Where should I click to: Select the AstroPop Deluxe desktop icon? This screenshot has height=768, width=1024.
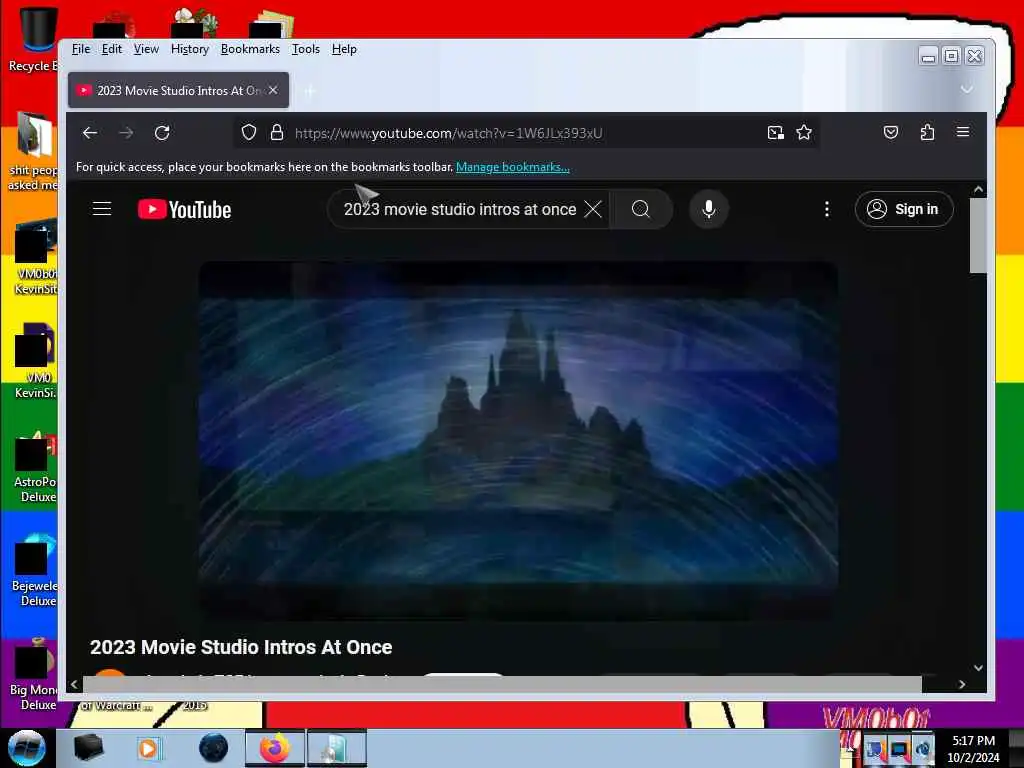pos(34,467)
